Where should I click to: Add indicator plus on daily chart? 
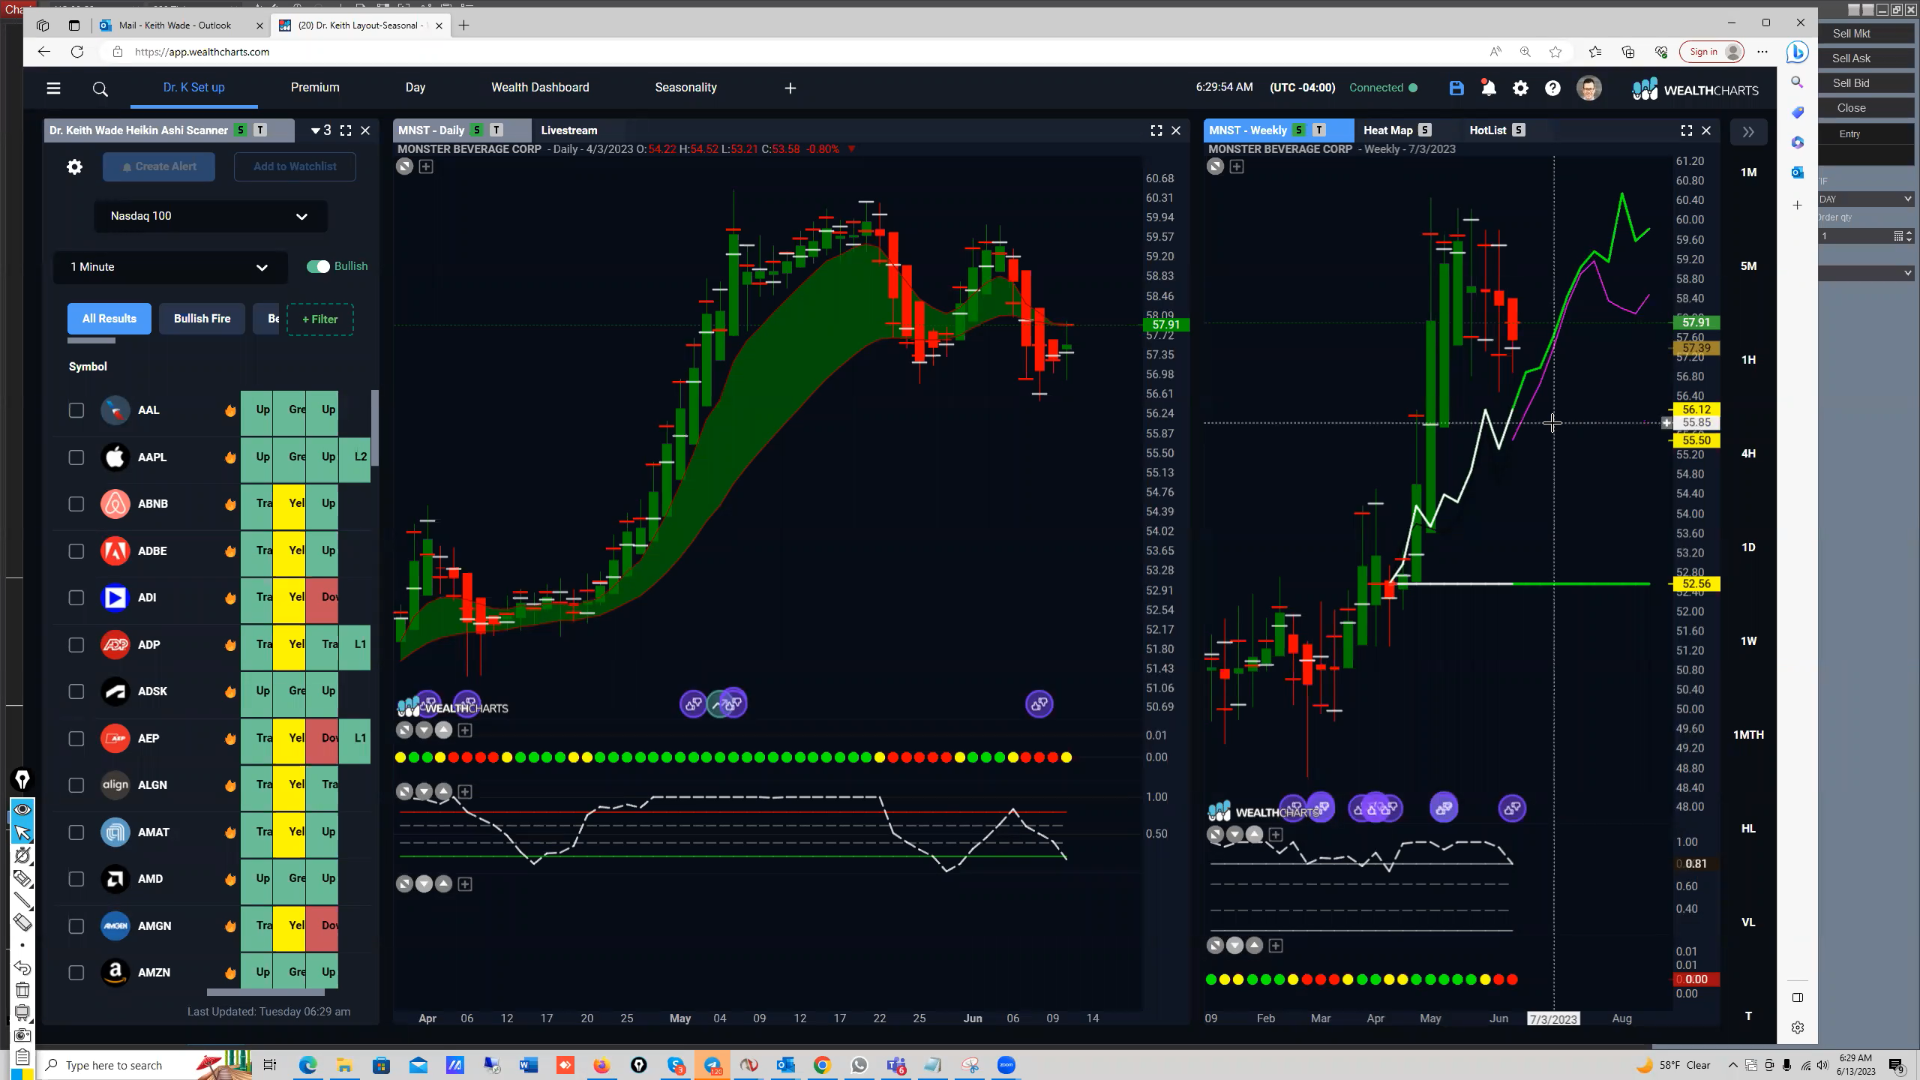[x=426, y=167]
